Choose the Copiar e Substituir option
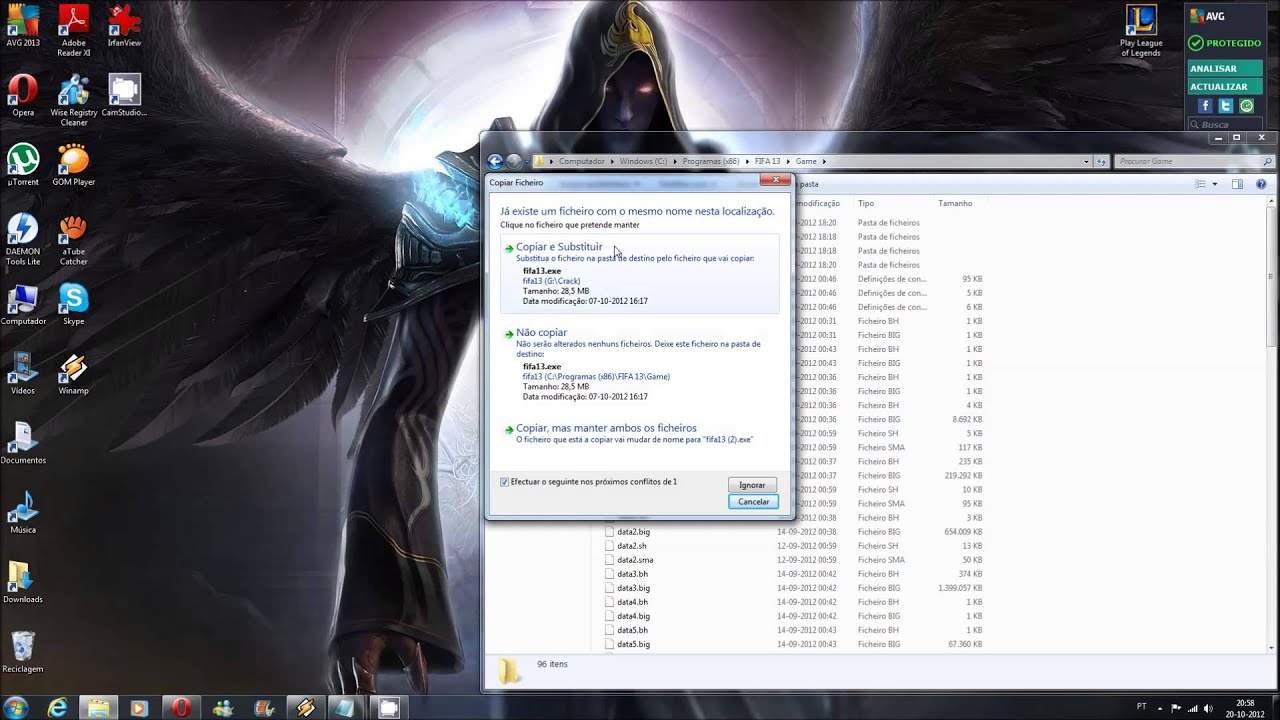The width and height of the screenshot is (1280, 720). pos(640,275)
